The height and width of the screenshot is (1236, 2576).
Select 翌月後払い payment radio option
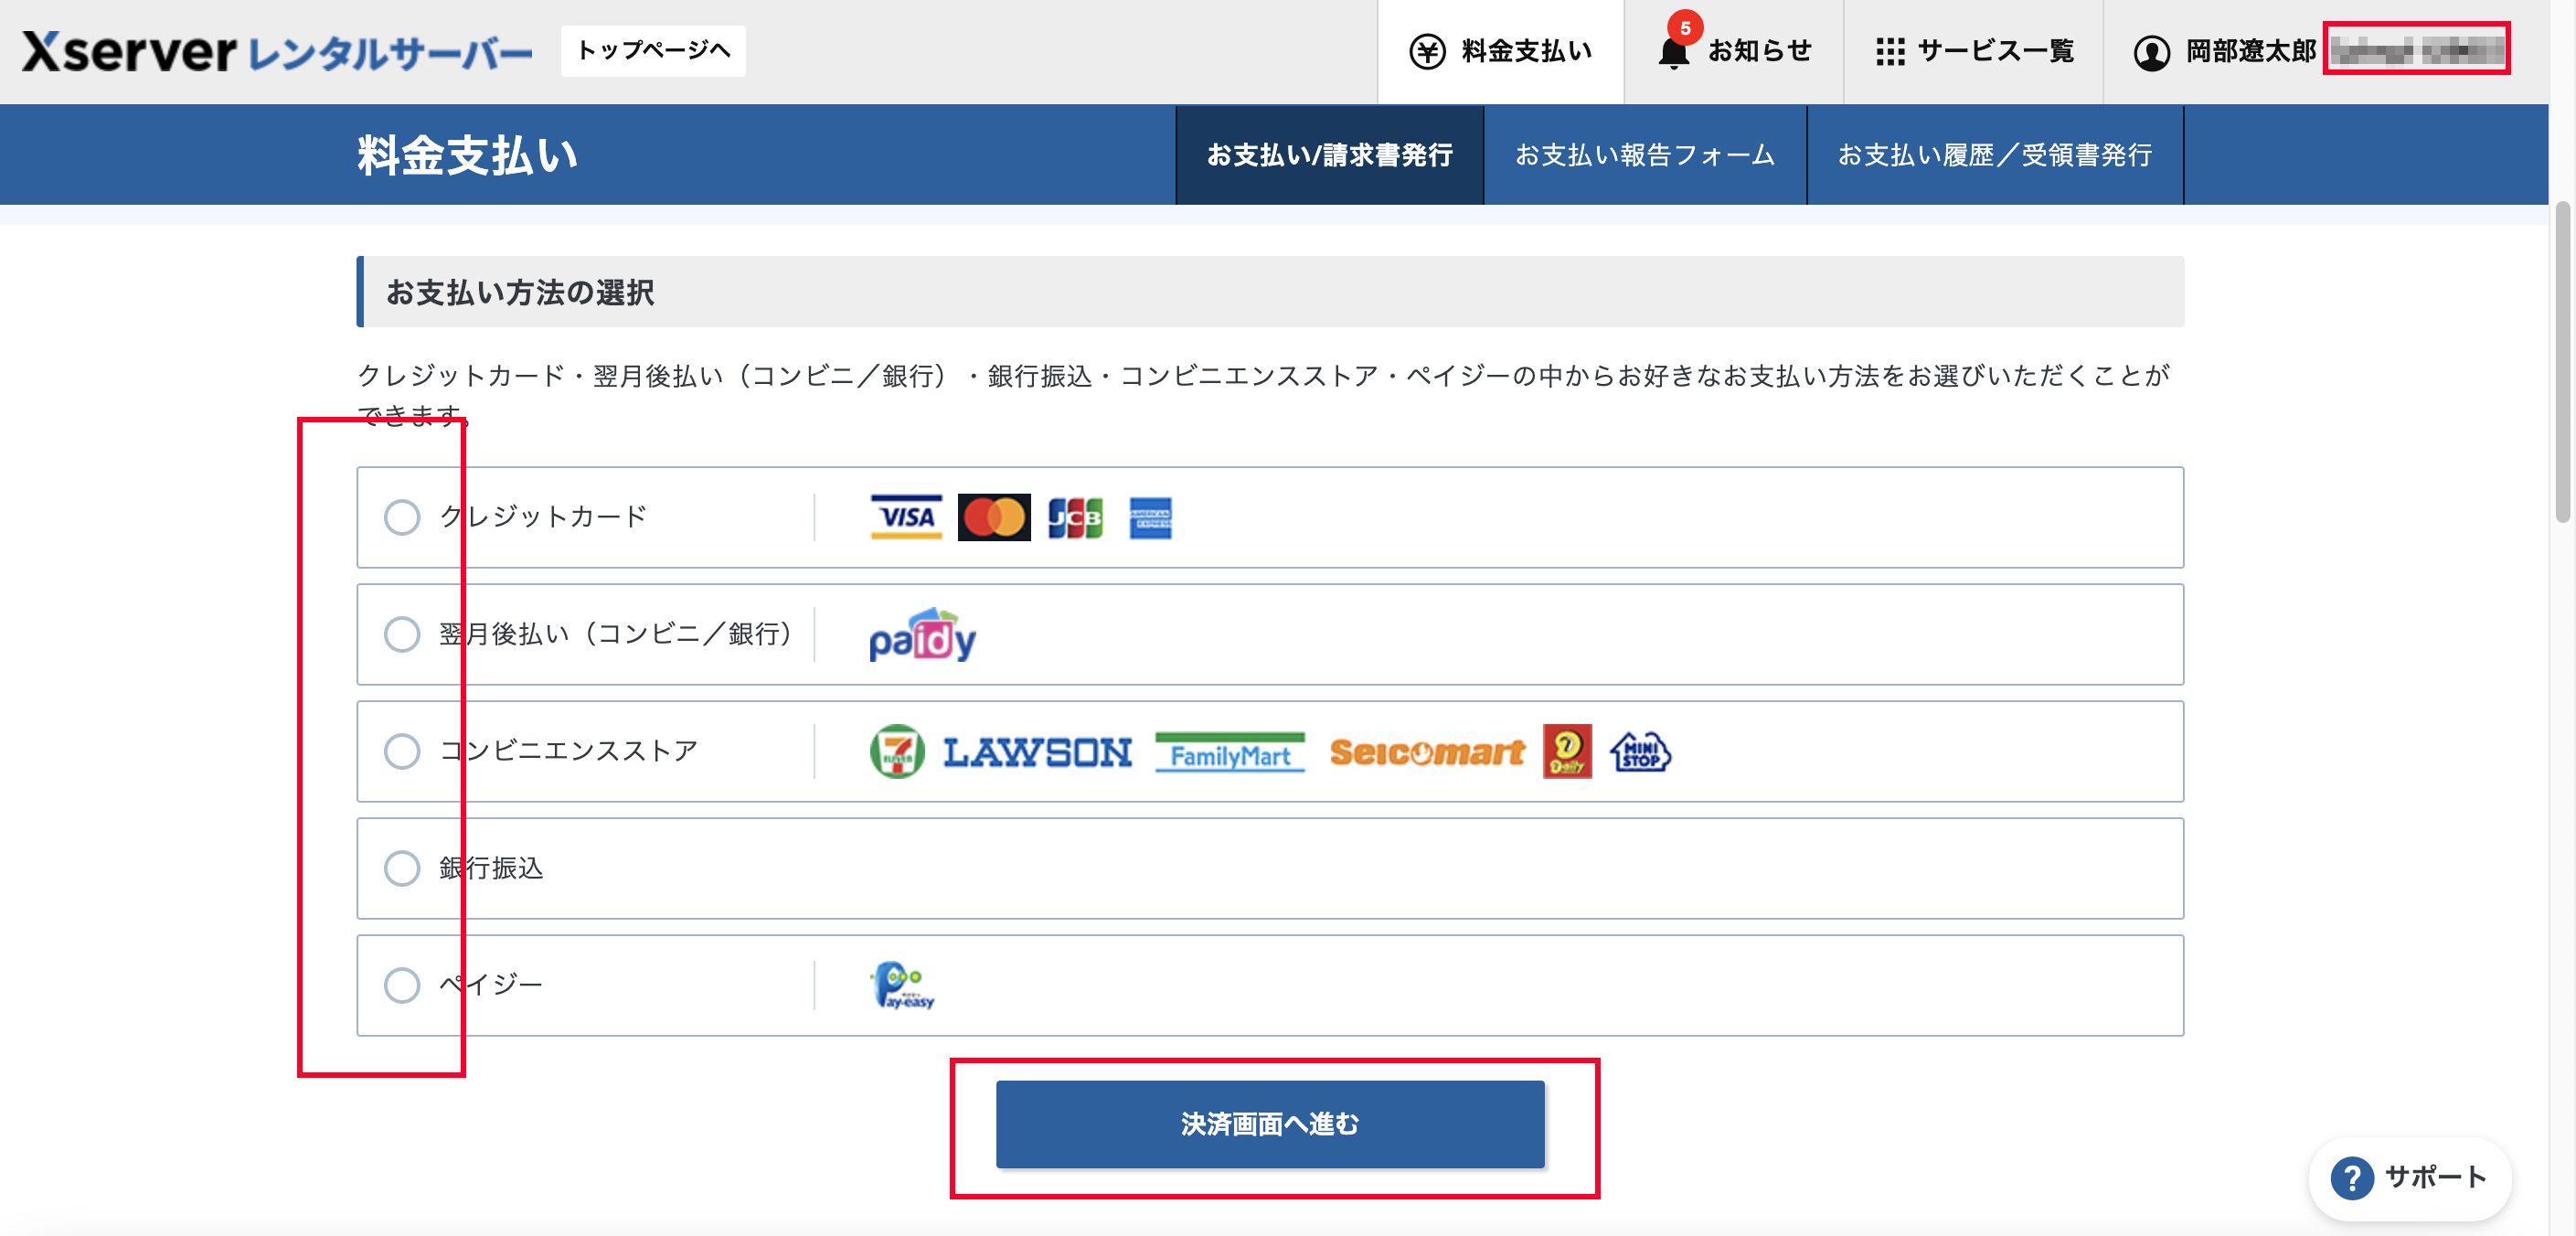tap(402, 634)
